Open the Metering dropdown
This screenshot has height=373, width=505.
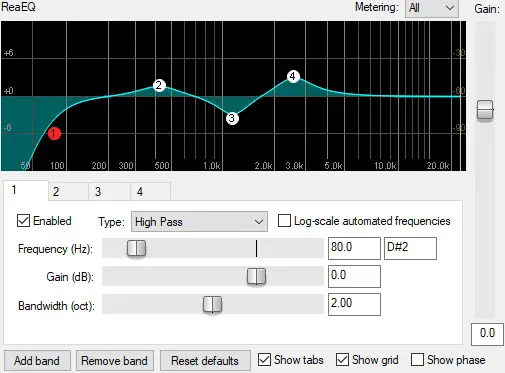432,8
